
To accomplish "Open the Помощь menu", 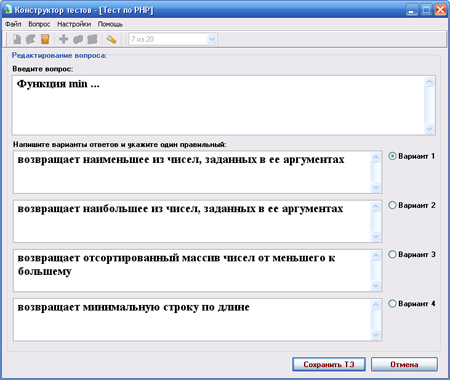I will [x=110, y=24].
